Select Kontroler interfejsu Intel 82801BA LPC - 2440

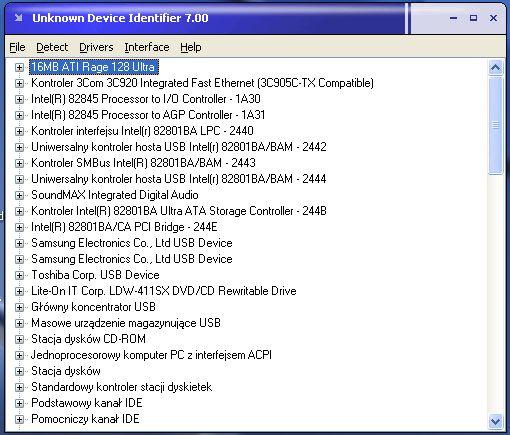[x=142, y=131]
